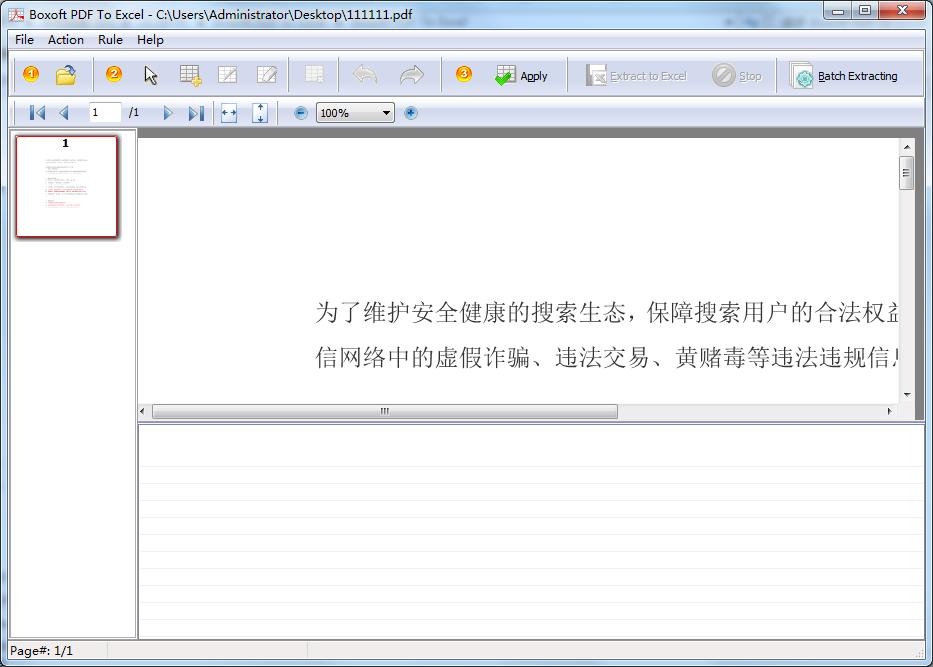933x667 pixels.
Task: Click the zoom in plus icon
Action: pyautogui.click(x=411, y=113)
